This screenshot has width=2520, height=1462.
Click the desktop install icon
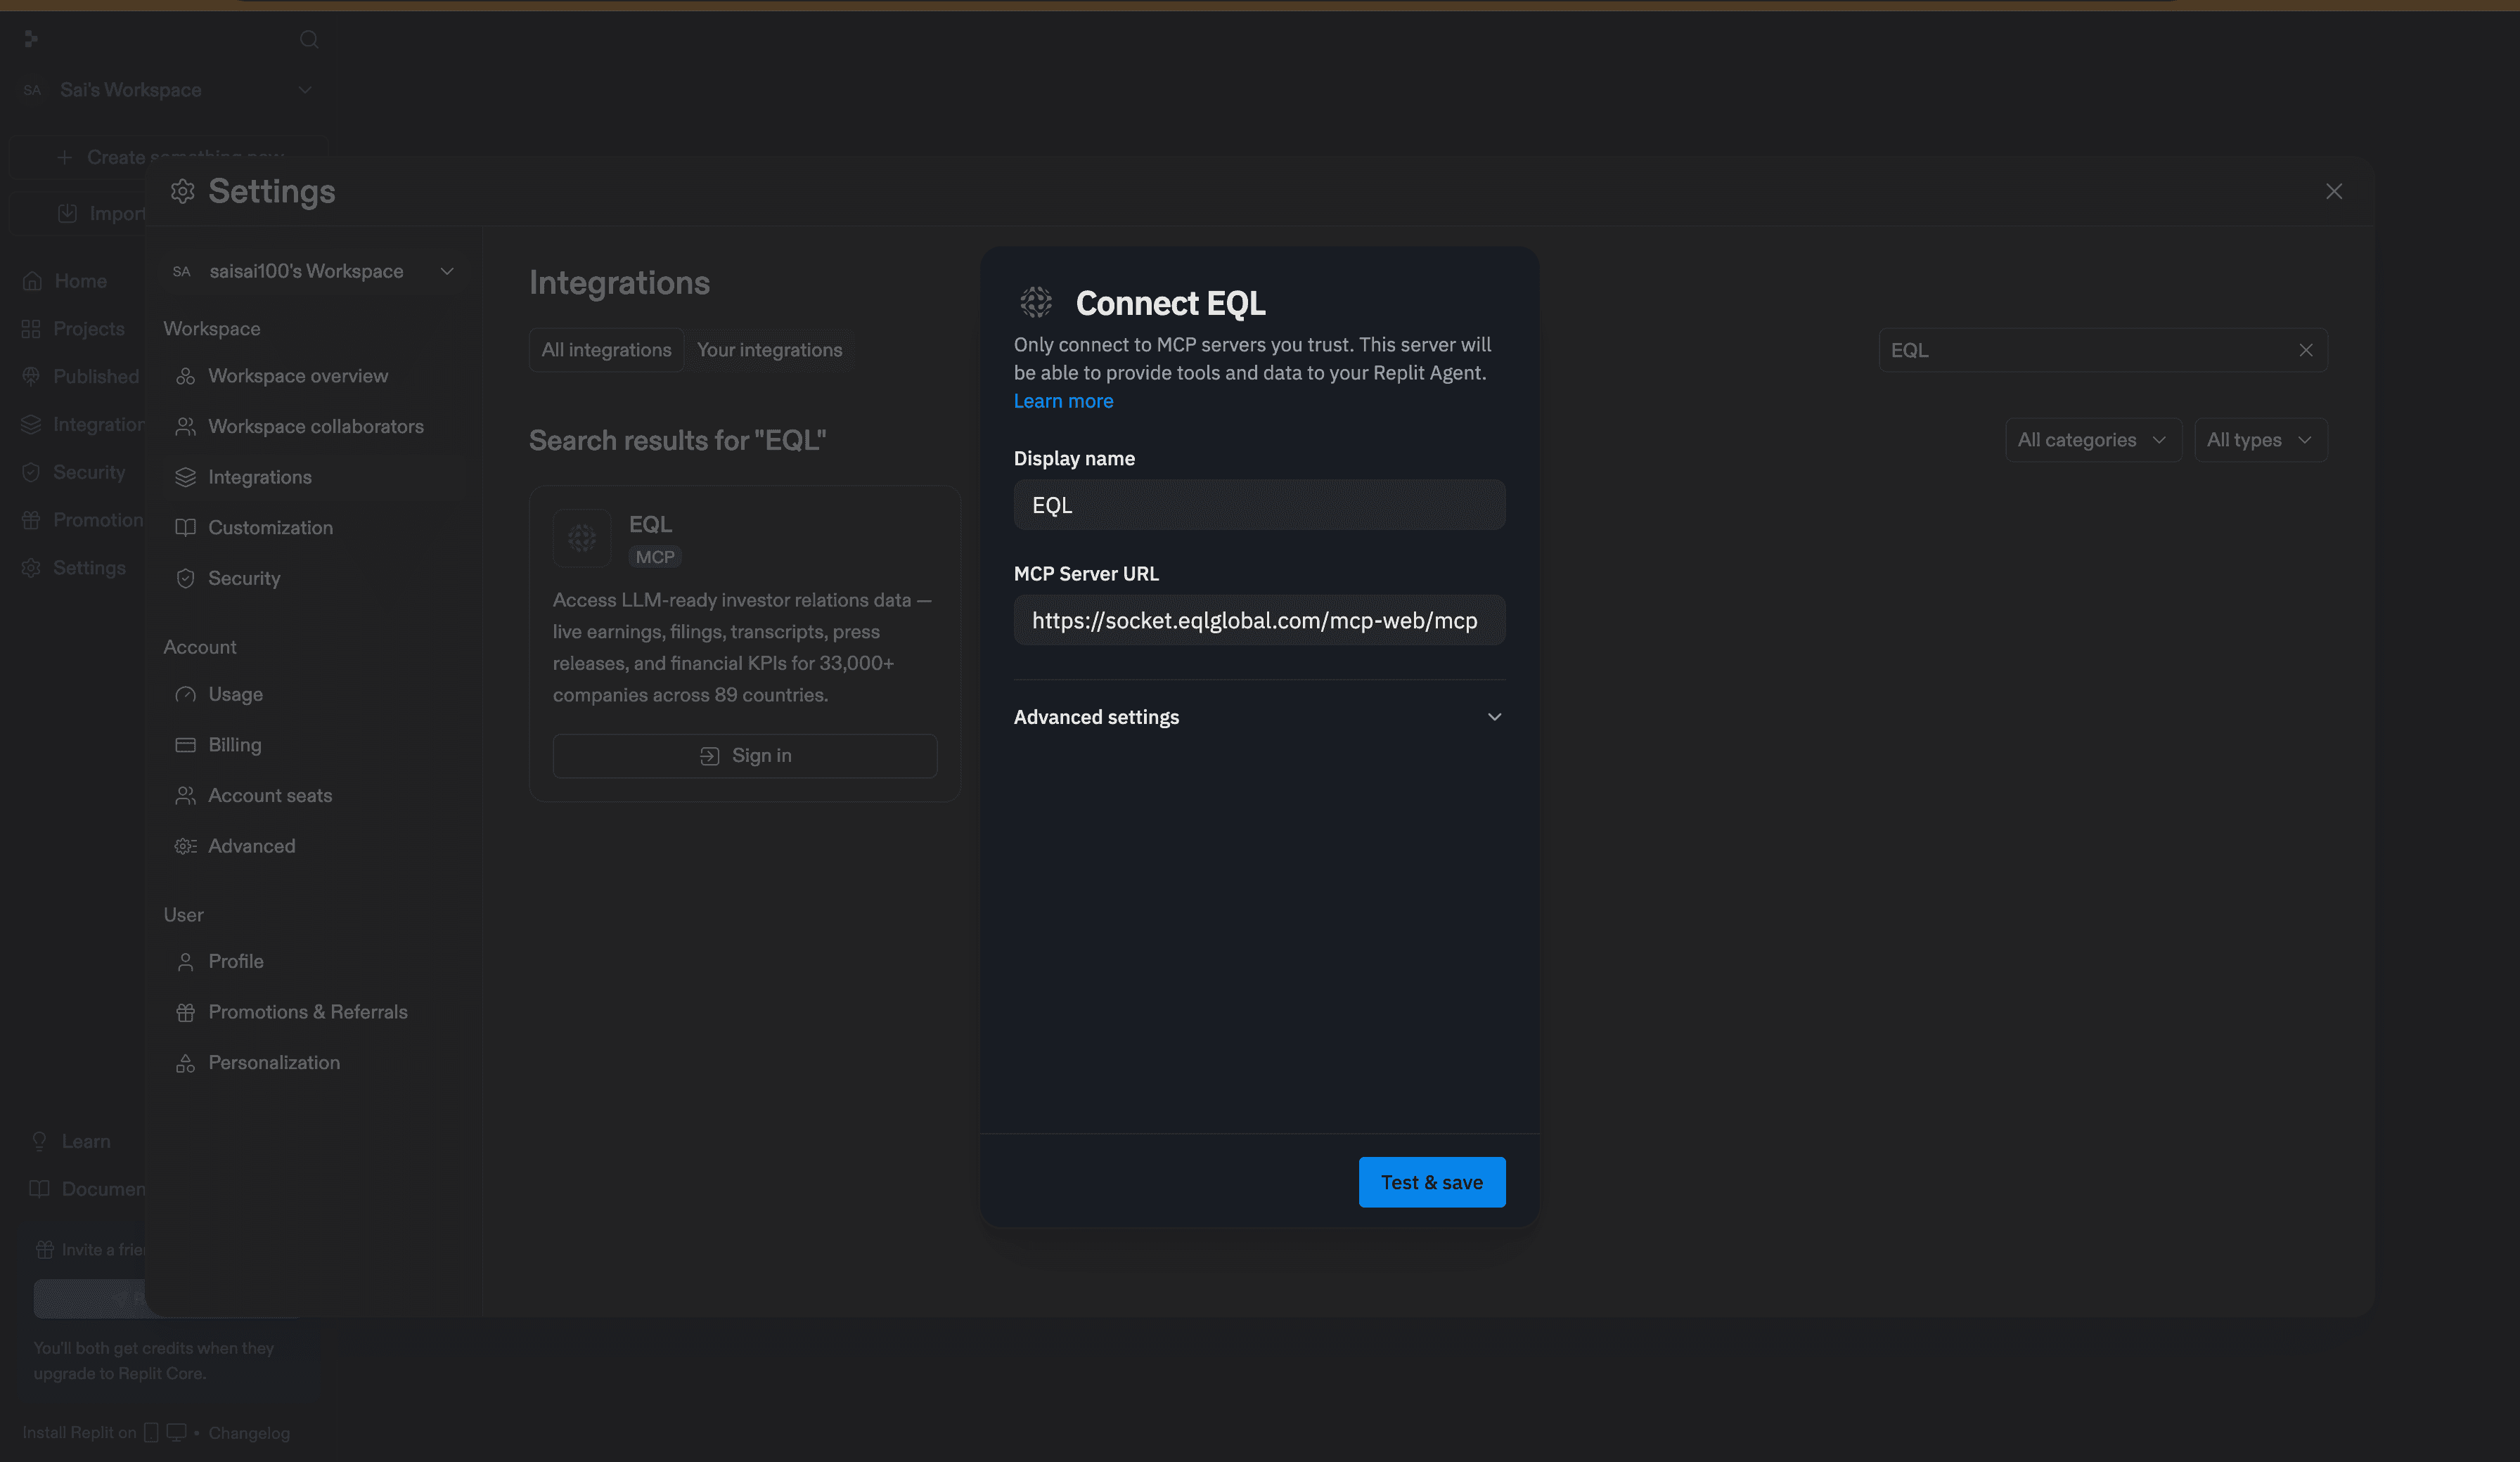[176, 1432]
